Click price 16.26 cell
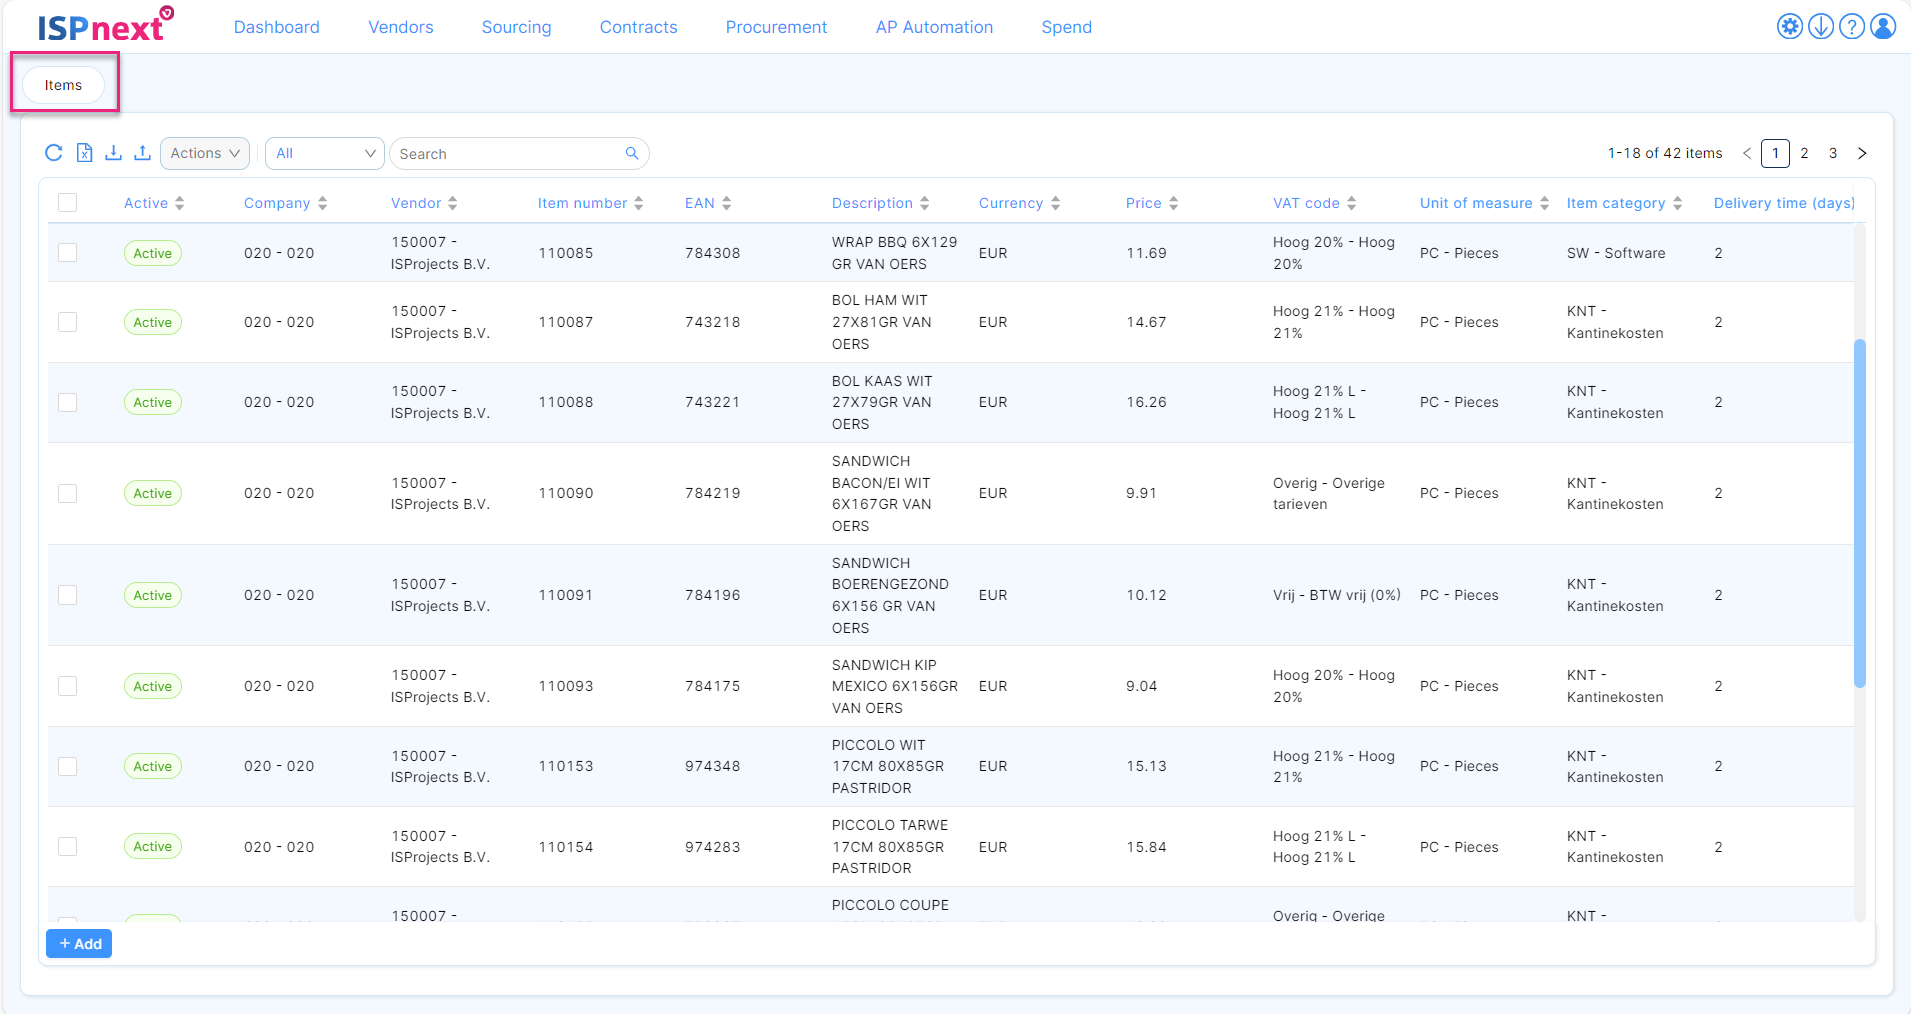 (1146, 402)
